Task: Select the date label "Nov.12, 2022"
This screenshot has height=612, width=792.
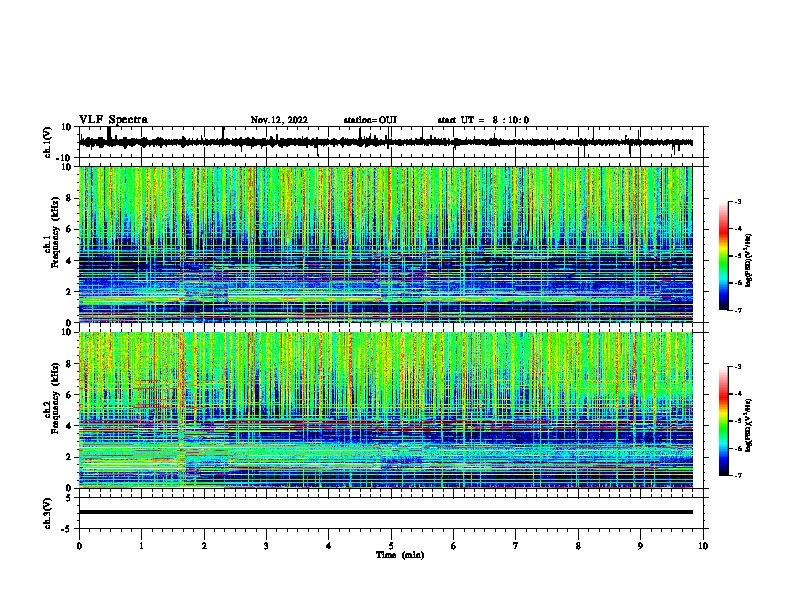Action: [279, 120]
